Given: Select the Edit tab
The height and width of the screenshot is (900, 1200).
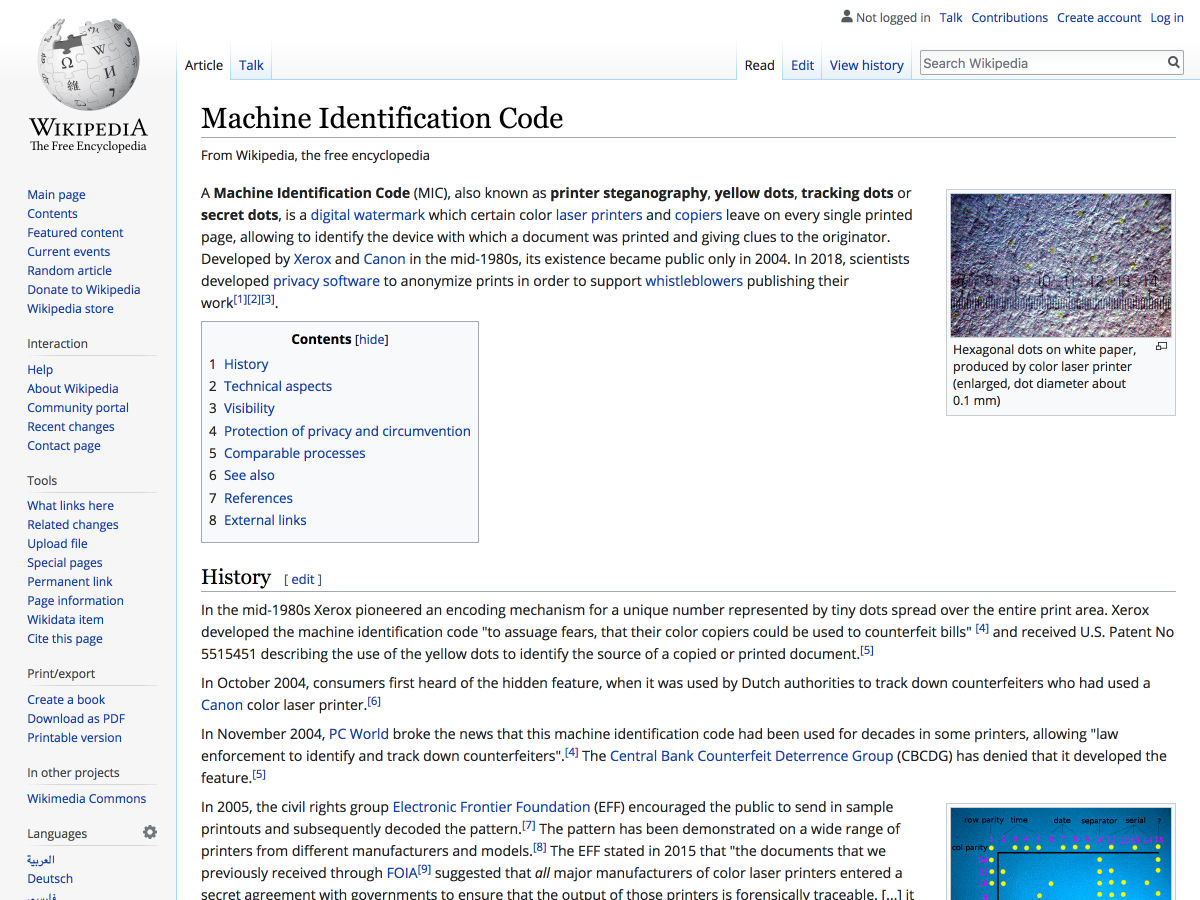Looking at the screenshot, I should coord(802,65).
